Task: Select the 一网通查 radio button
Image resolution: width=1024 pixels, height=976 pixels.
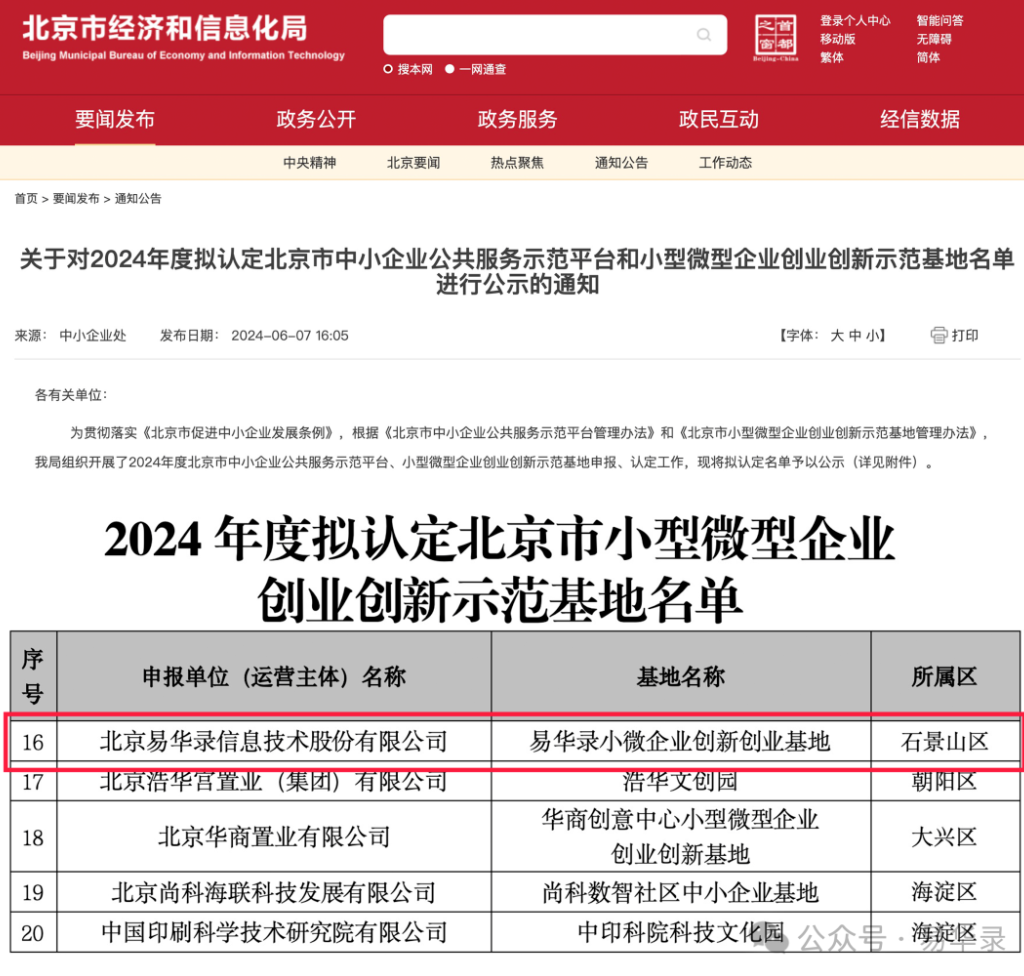Action: (x=450, y=69)
